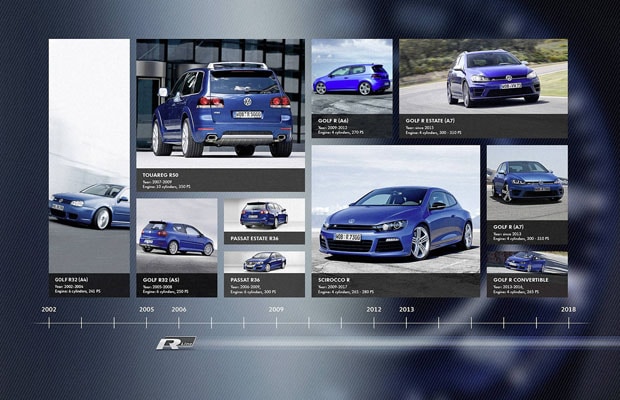Image resolution: width=620 pixels, height=400 pixels.
Task: Open the Golf R32 (A5) photo
Action: 176,235
